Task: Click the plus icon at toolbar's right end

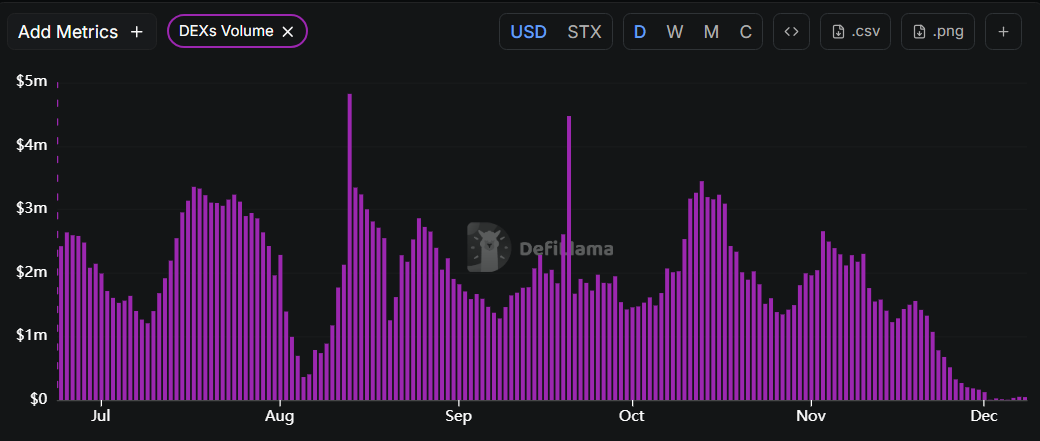Action: coord(1003,32)
